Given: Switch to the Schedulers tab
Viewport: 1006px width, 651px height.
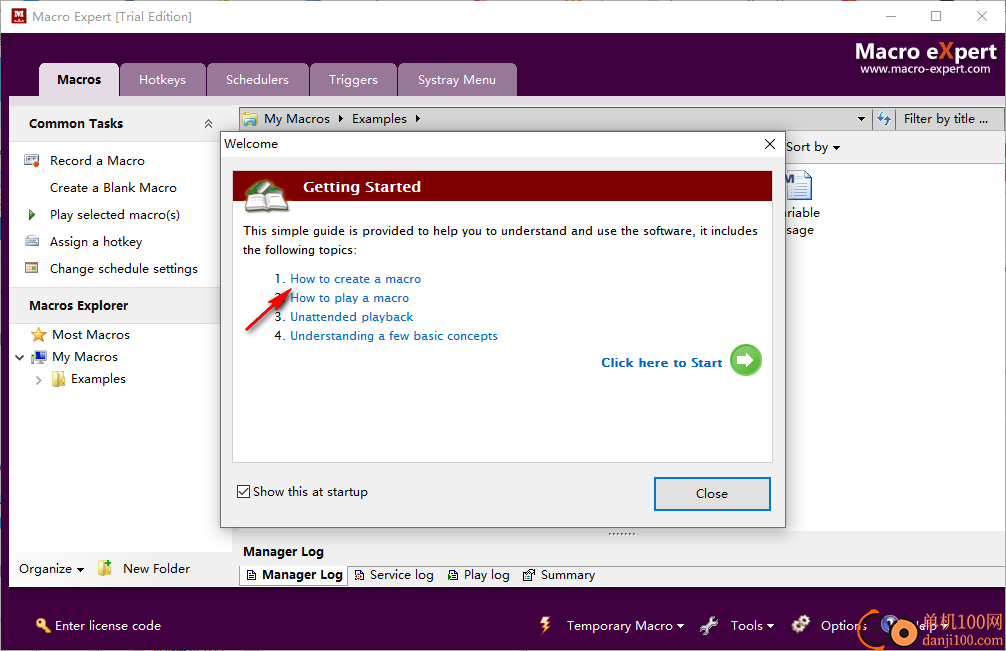Looking at the screenshot, I should 257,80.
